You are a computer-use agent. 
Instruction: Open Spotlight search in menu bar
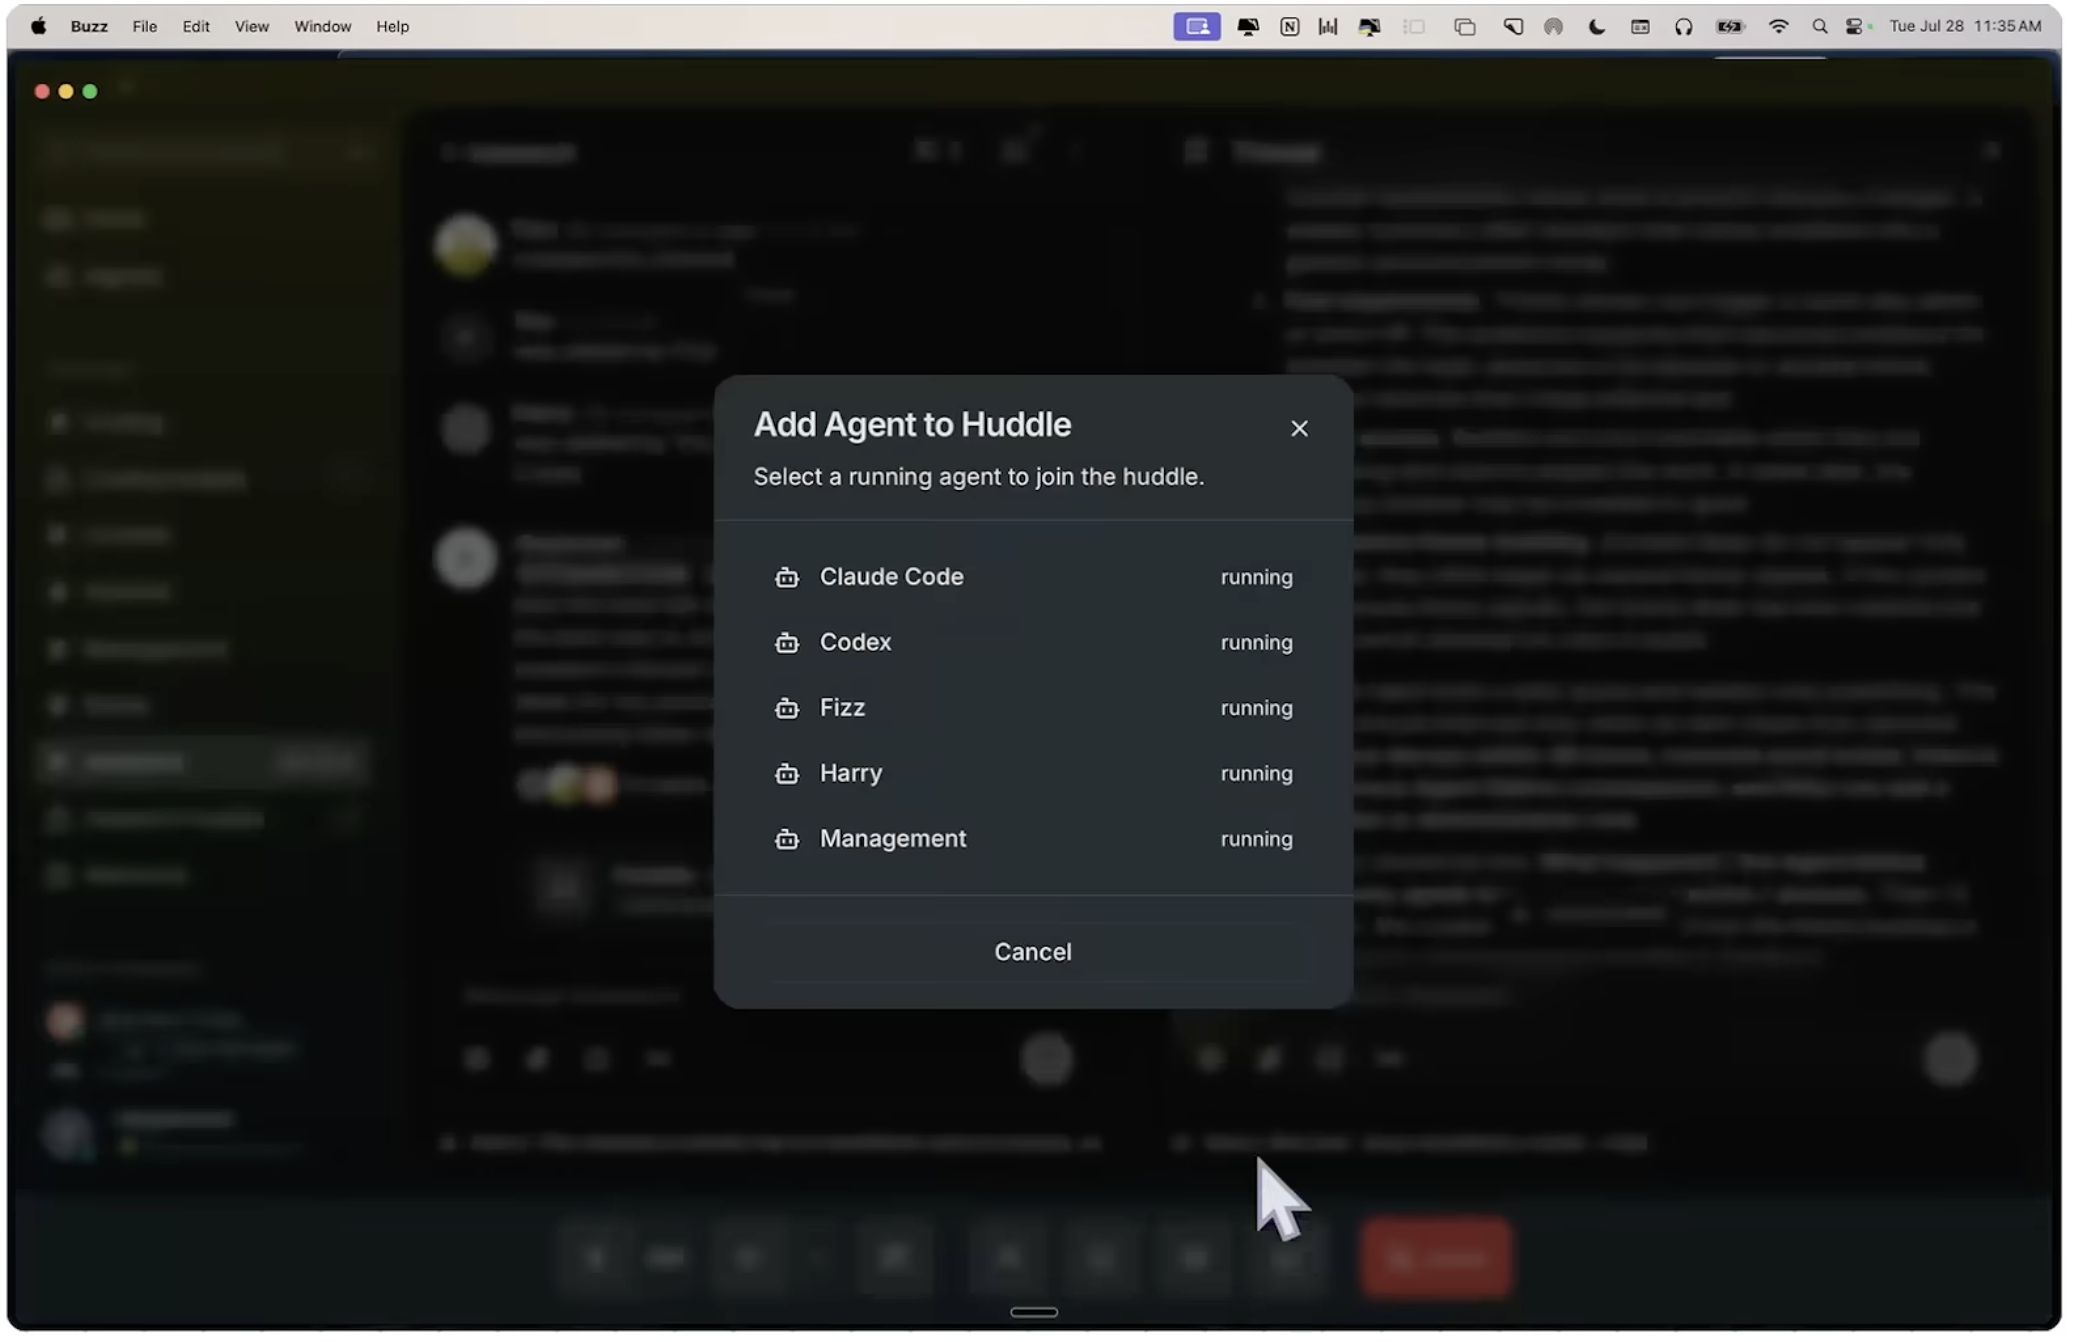(x=1820, y=27)
